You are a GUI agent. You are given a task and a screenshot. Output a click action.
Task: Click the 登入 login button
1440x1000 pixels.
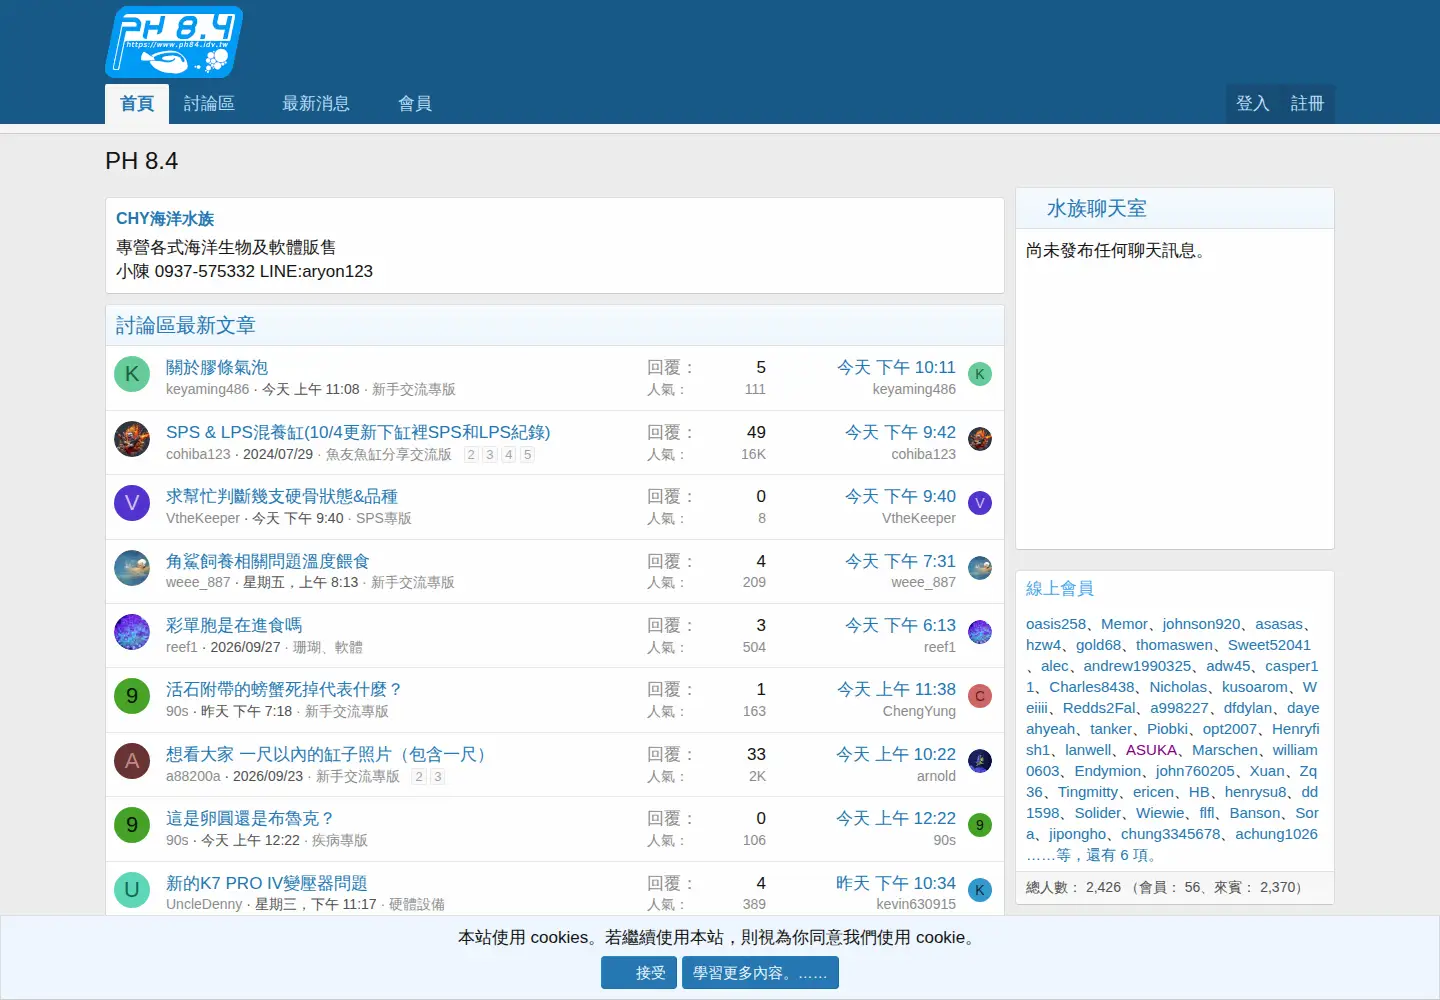tap(1252, 104)
